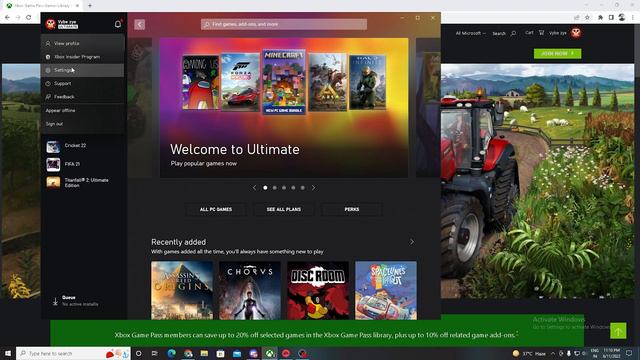The height and width of the screenshot is (360, 640).
Task: Open the Disc Room game tile
Action: 318,291
